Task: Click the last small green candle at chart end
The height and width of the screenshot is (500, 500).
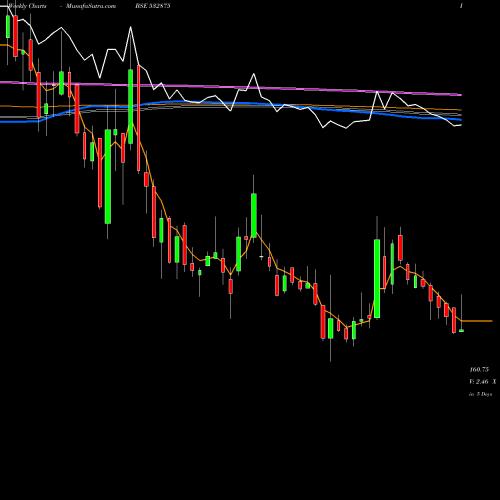Action: [x=461, y=331]
